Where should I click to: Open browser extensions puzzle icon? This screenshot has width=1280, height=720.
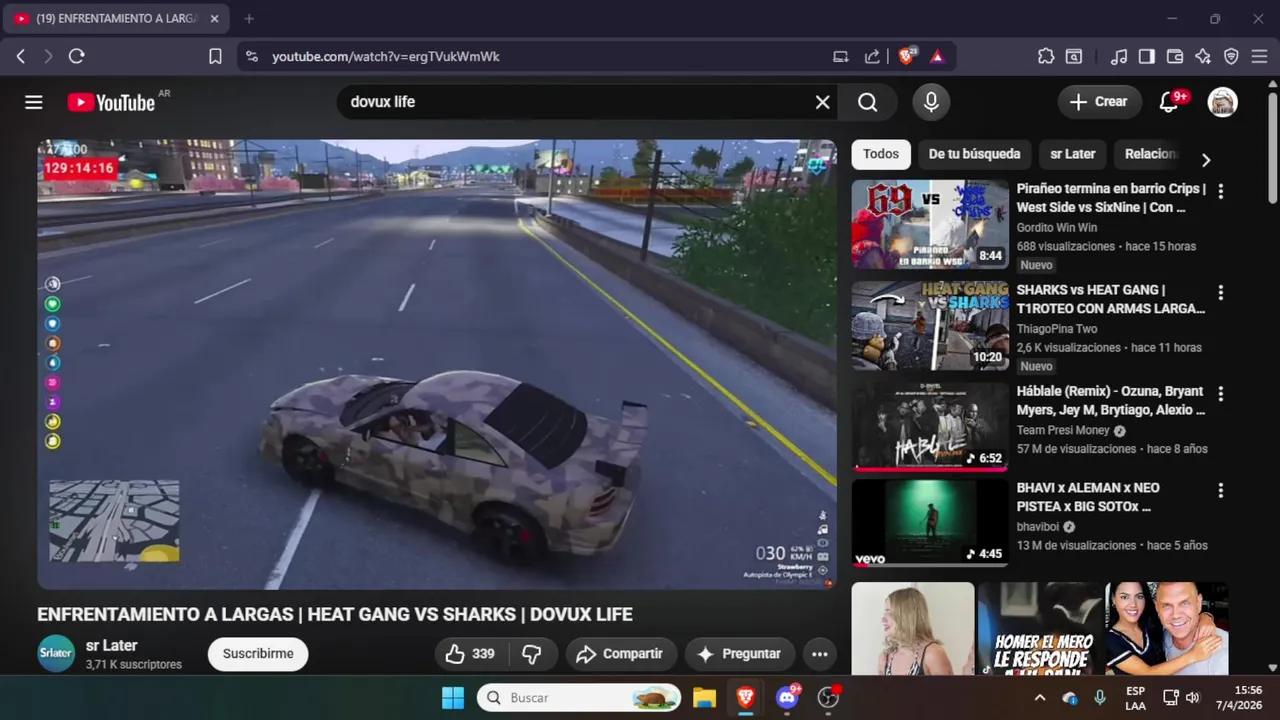1046,57
